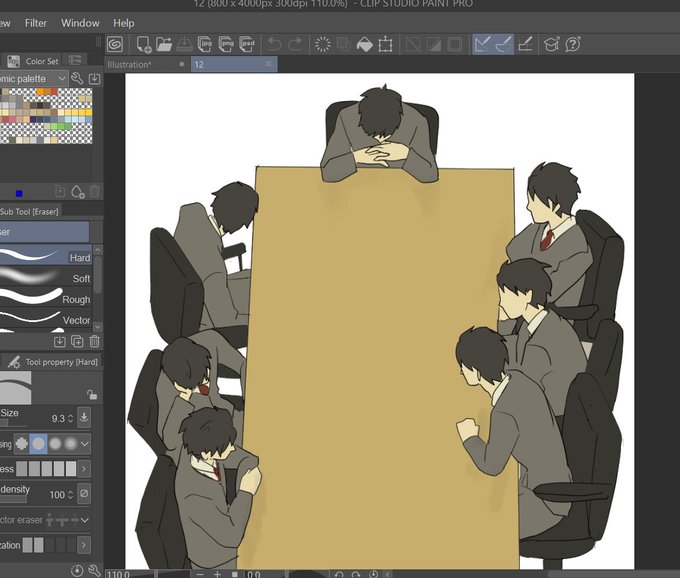Import sub tool material icon
Screen dimensions: 680x578
click(59, 342)
